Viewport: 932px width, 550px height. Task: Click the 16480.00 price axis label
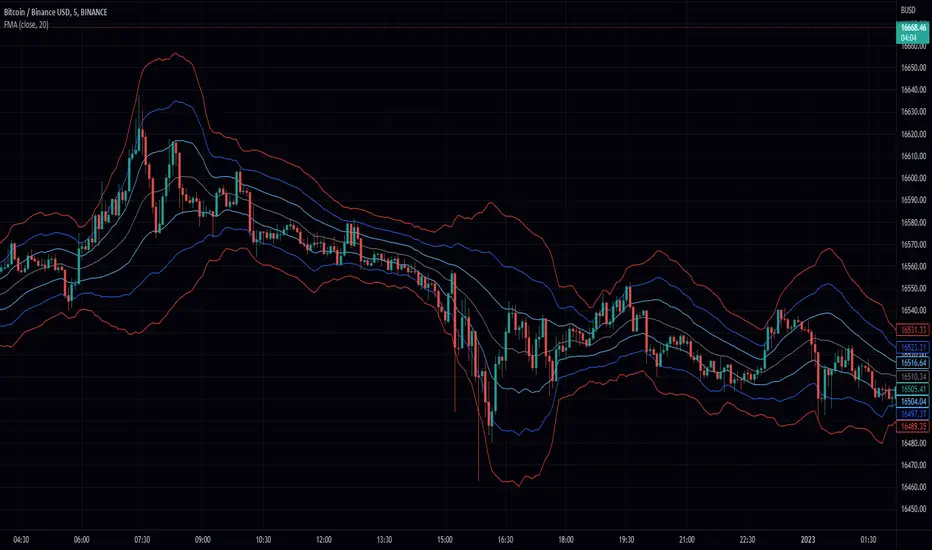coord(913,443)
